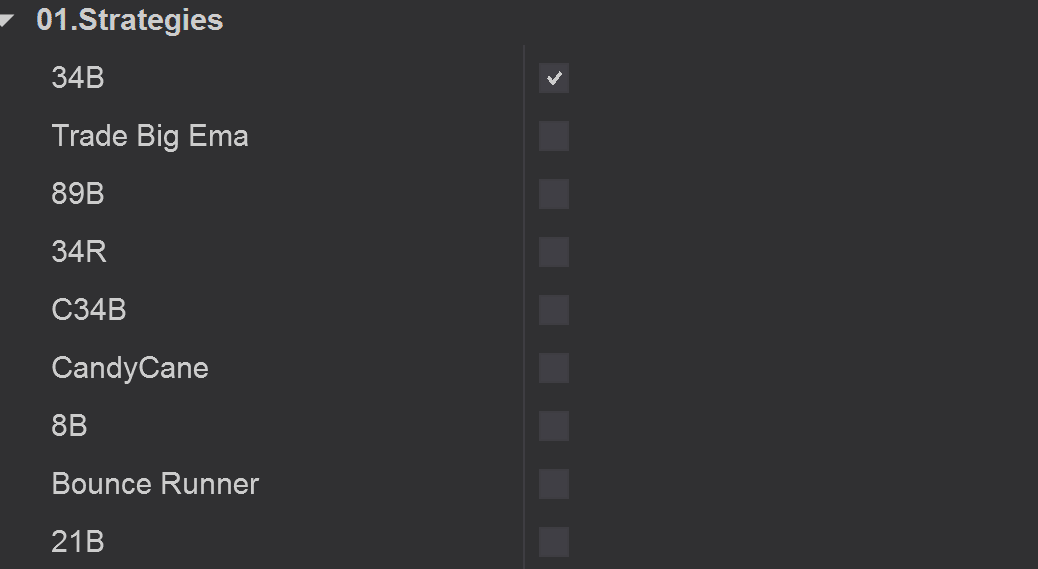The image size is (1038, 569).
Task: Highlight the 34R property row label
Action: [x=79, y=252]
